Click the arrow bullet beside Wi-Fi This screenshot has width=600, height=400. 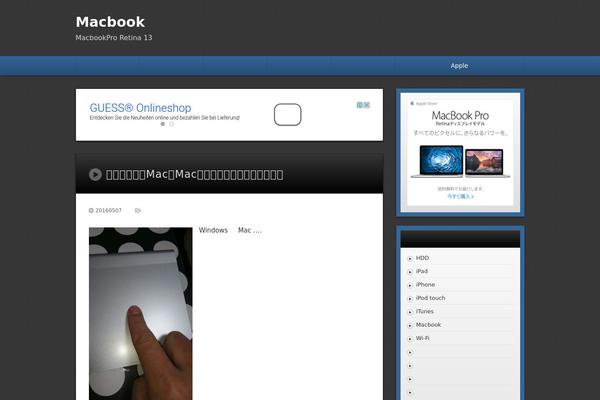click(410, 339)
